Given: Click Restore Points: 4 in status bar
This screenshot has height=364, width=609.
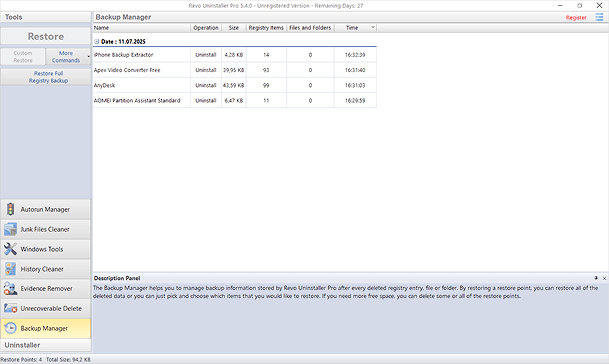Looking at the screenshot, I should tap(21, 359).
